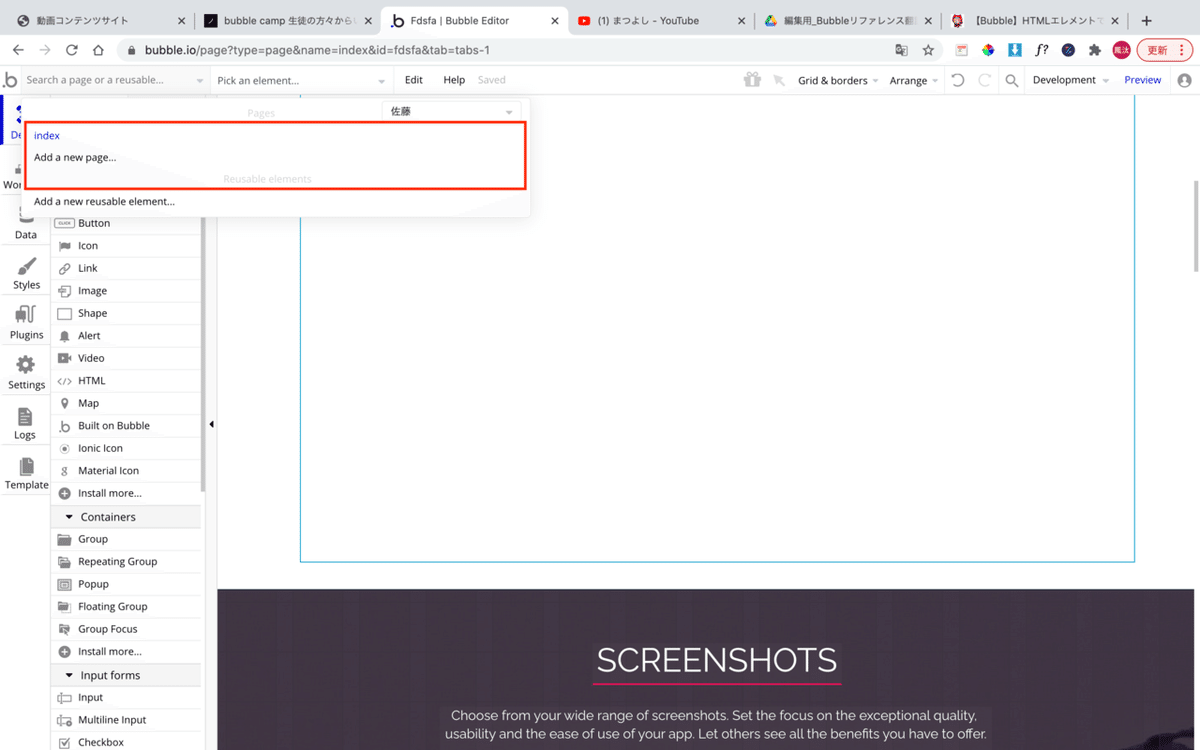Open the Arrange dropdown menu
The width and height of the screenshot is (1200, 750).
[x=914, y=80]
